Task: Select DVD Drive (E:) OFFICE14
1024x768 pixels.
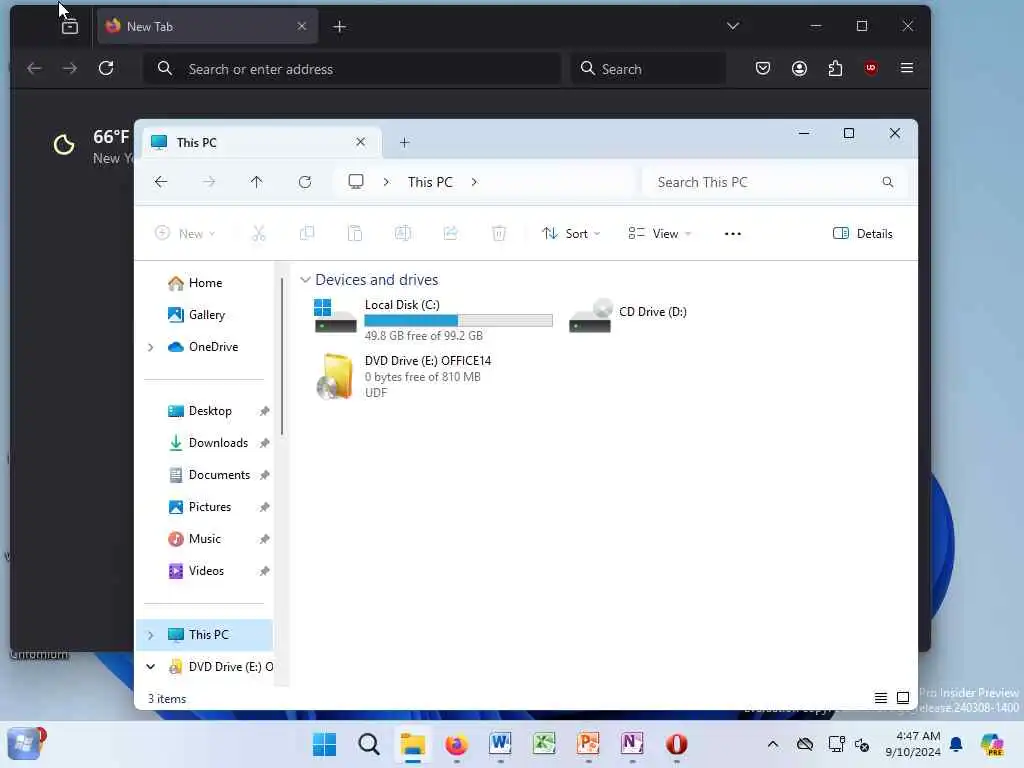Action: pyautogui.click(x=404, y=377)
